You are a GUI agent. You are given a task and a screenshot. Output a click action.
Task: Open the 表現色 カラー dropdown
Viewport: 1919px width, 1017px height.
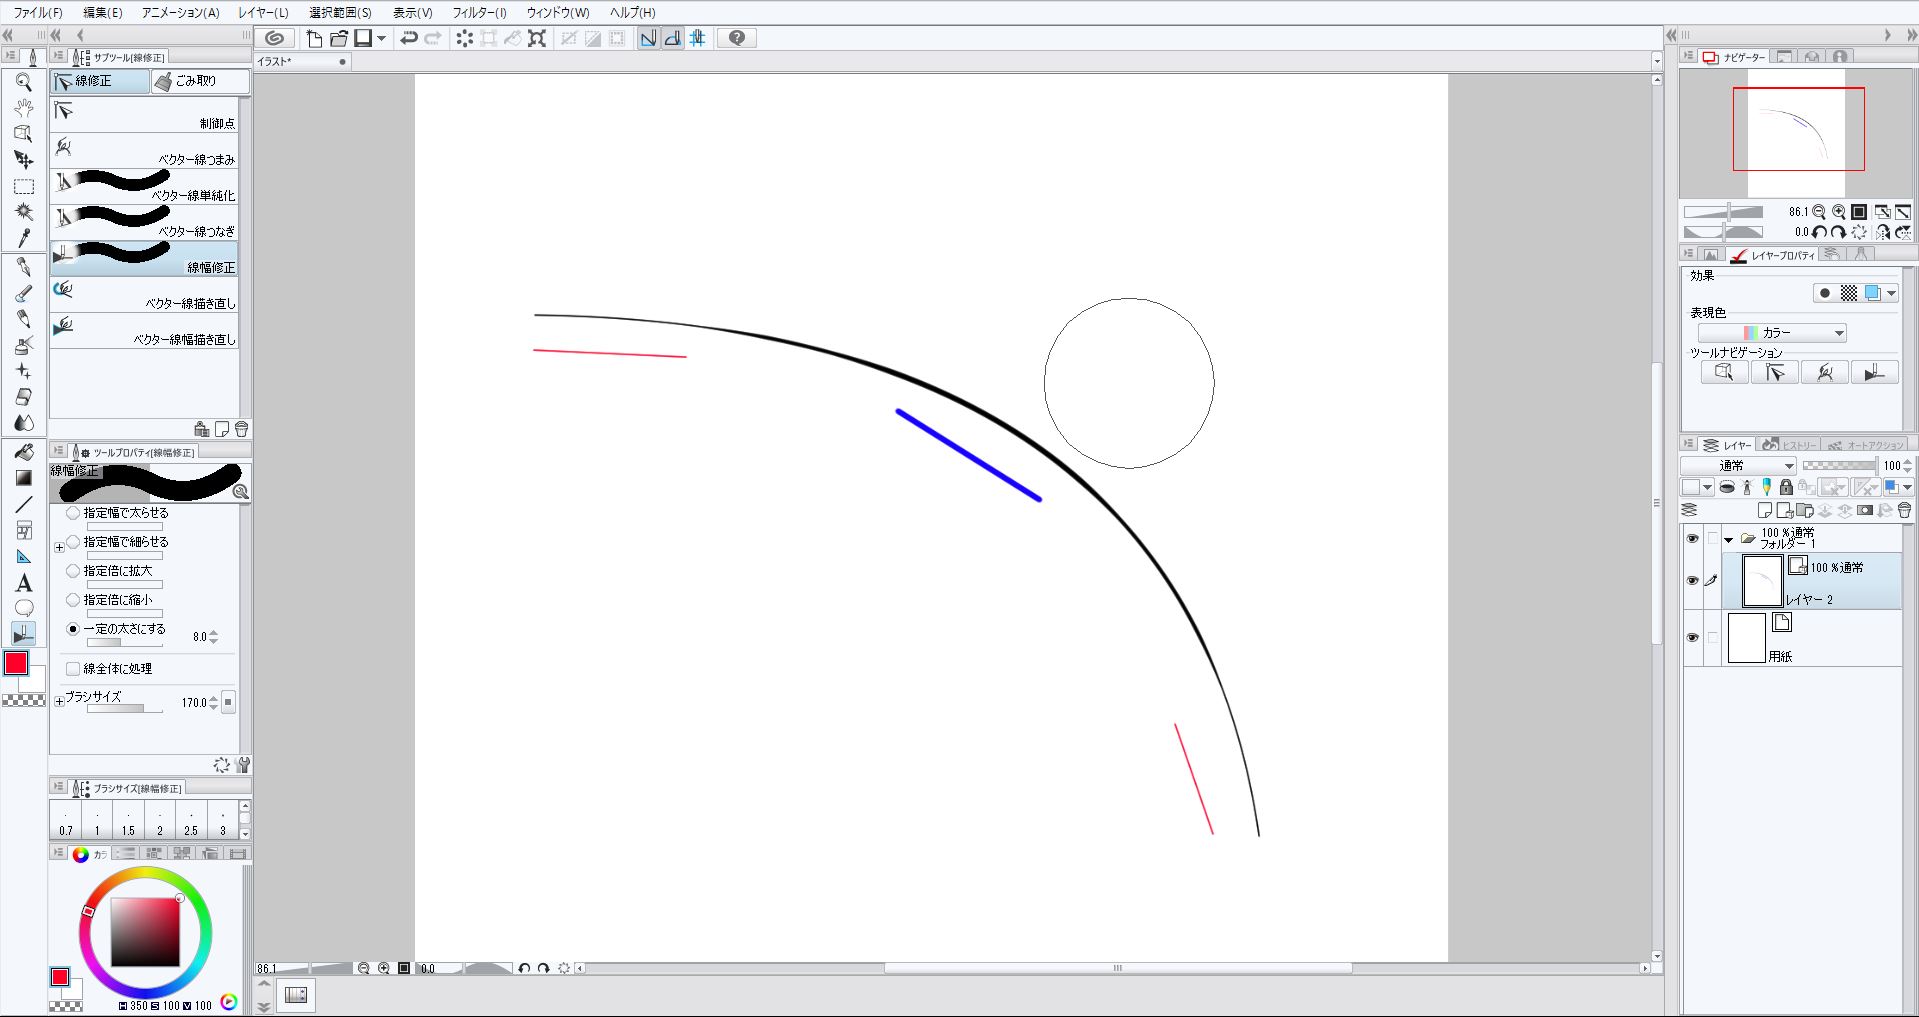(1772, 333)
